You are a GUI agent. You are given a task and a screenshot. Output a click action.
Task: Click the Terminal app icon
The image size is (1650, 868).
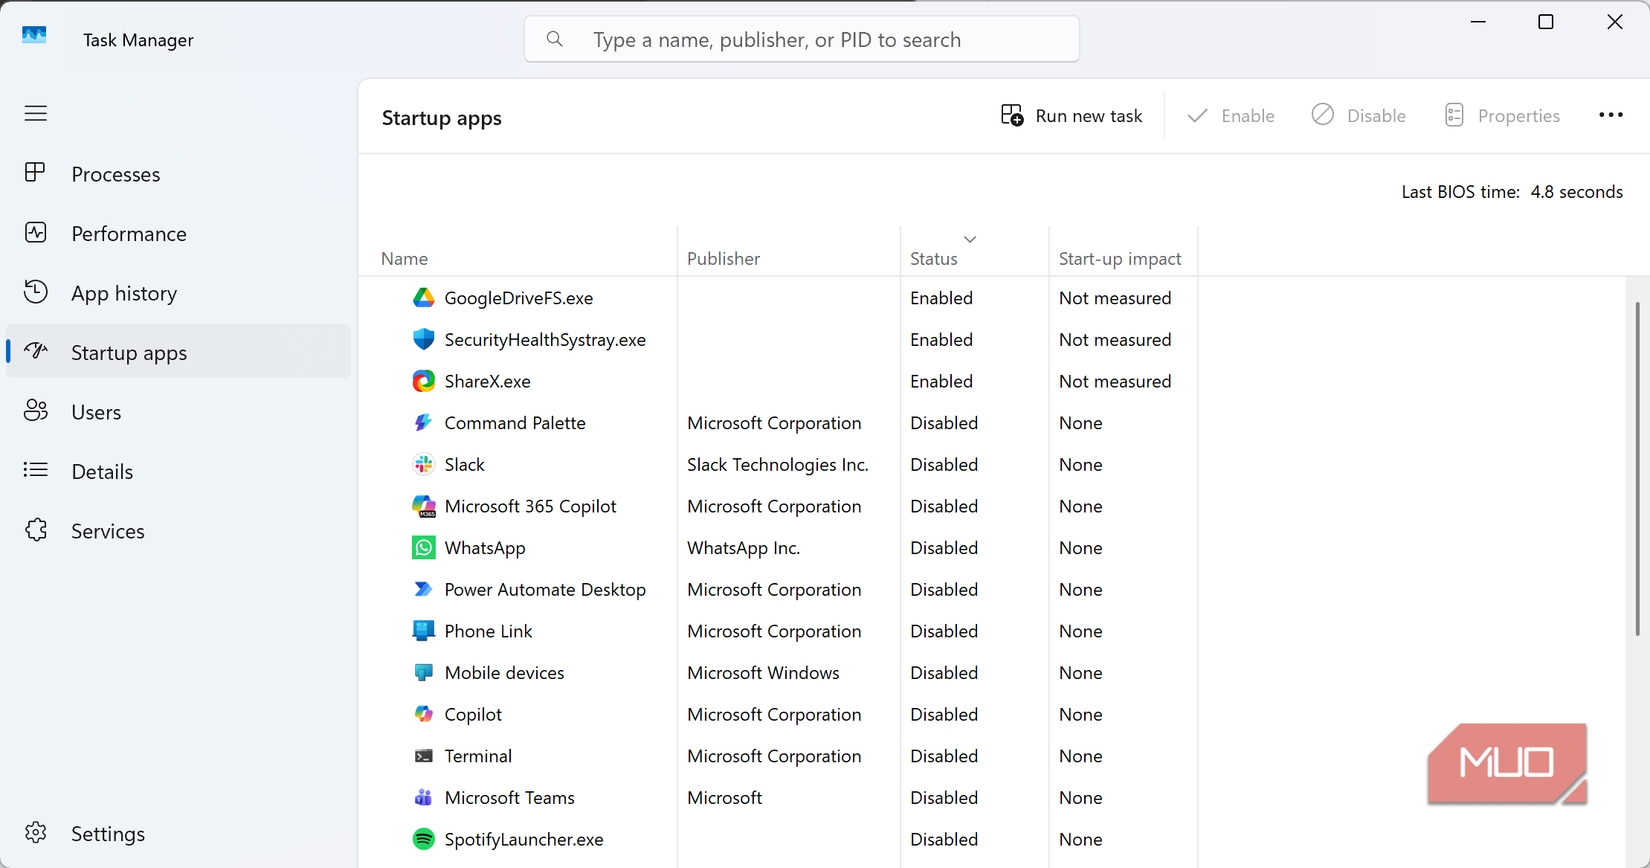424,756
